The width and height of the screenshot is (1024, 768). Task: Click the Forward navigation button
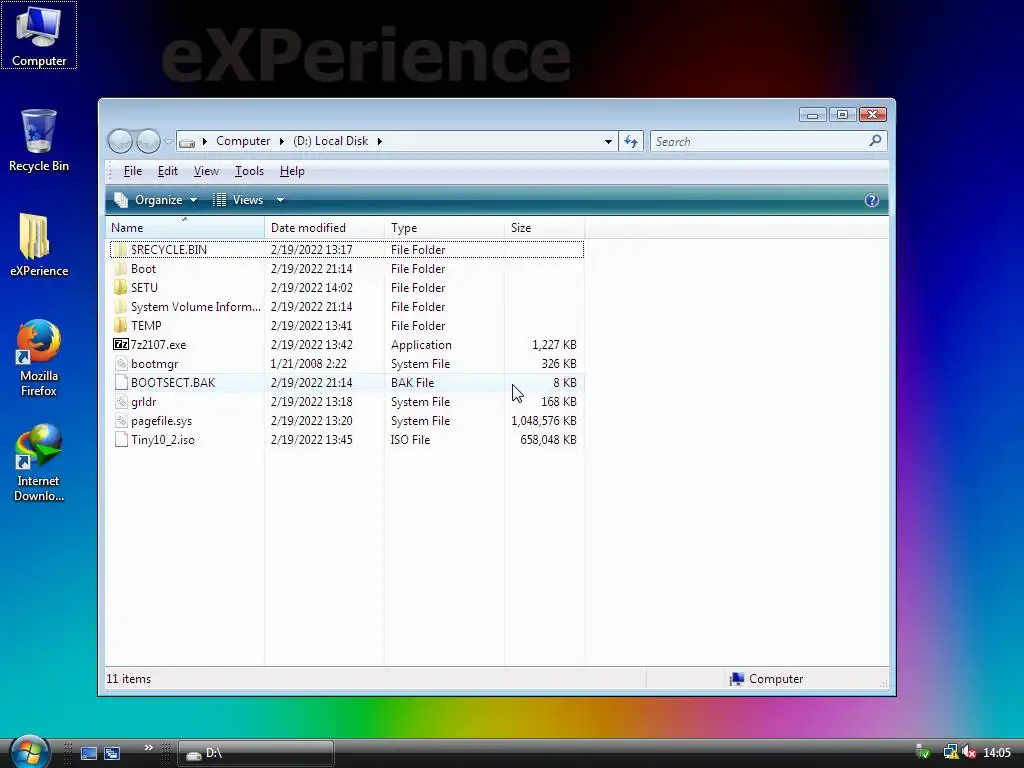148,141
